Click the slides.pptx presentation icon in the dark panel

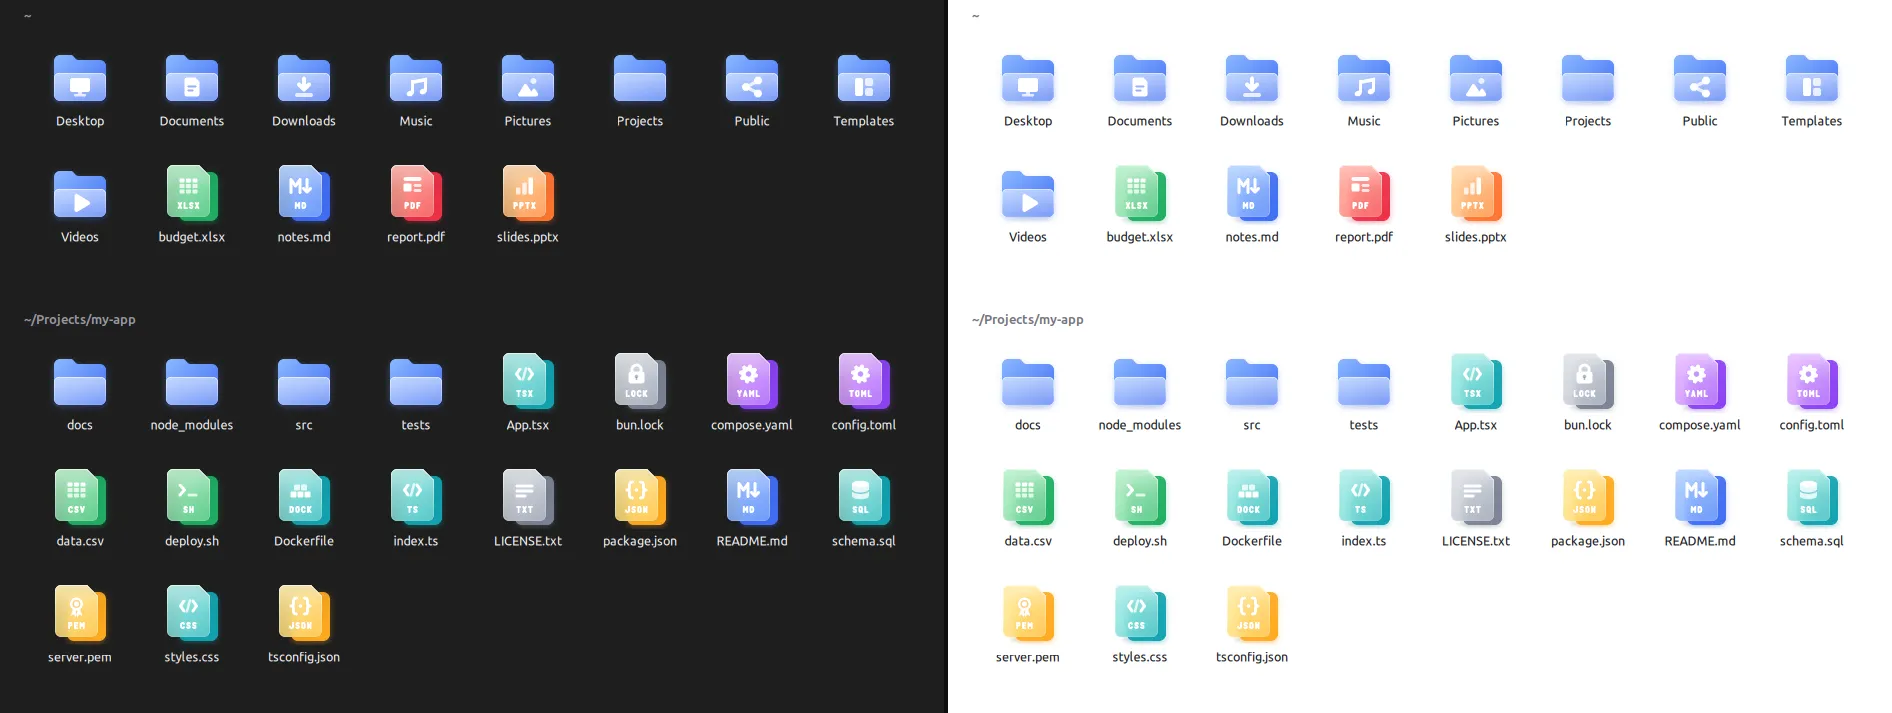coord(528,194)
